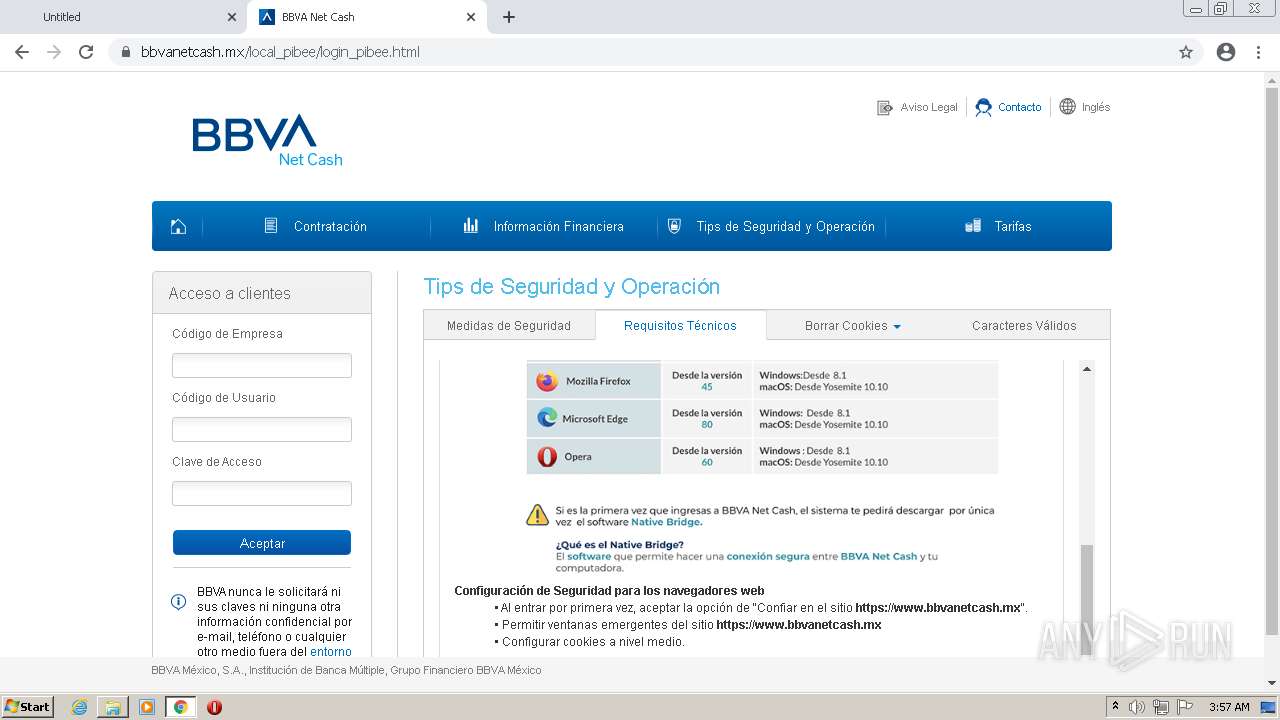The image size is (1280, 720).
Task: Open the Aviso Legal link
Action: point(929,107)
